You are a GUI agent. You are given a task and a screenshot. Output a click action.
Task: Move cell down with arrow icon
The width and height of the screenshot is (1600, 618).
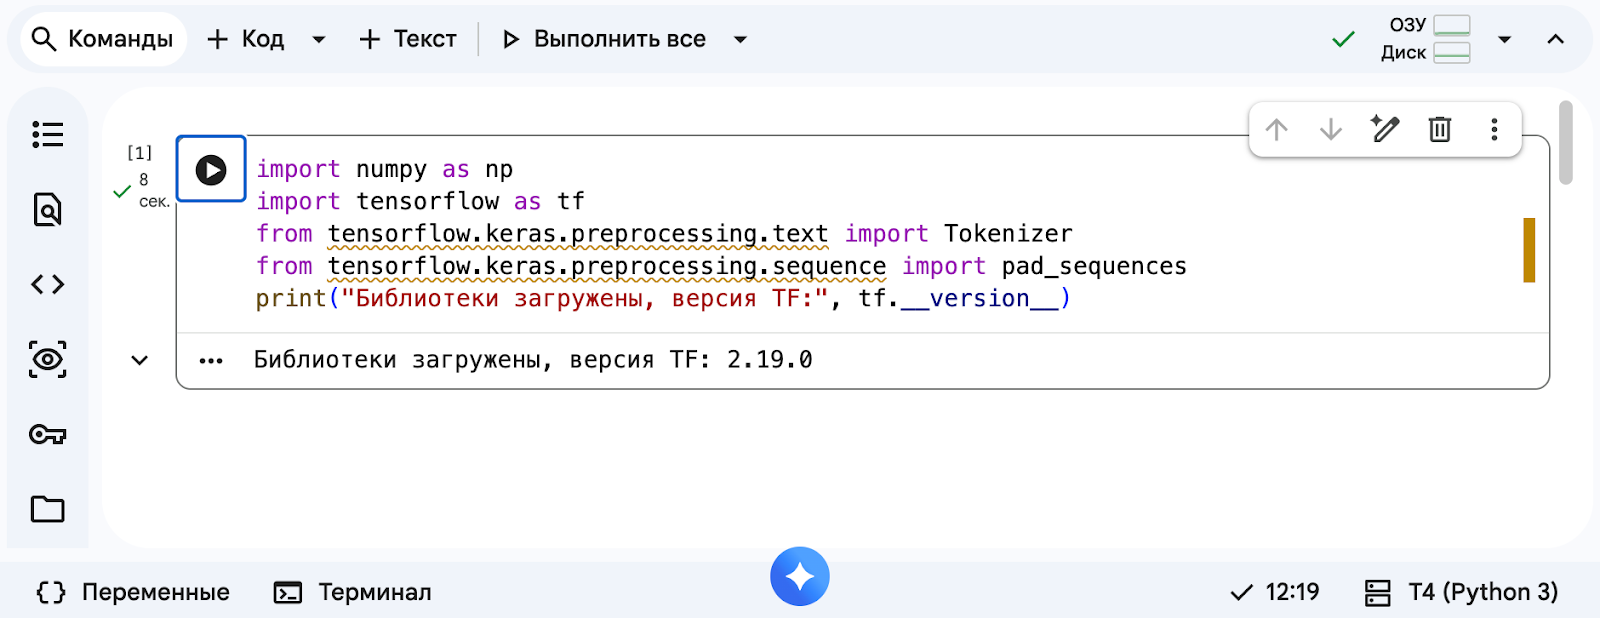(1330, 129)
